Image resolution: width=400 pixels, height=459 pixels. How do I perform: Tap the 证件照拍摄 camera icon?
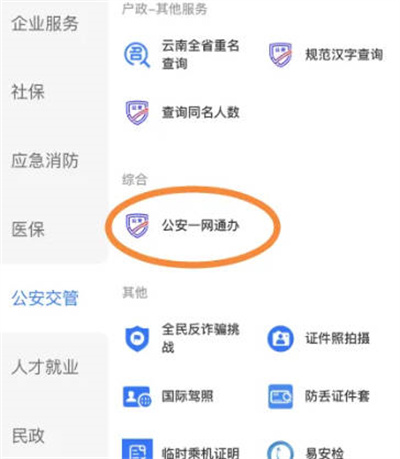(280, 339)
